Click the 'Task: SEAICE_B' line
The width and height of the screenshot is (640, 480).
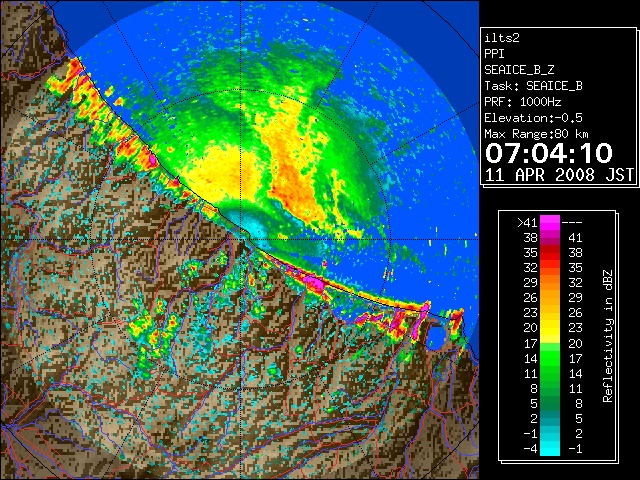click(x=533, y=86)
